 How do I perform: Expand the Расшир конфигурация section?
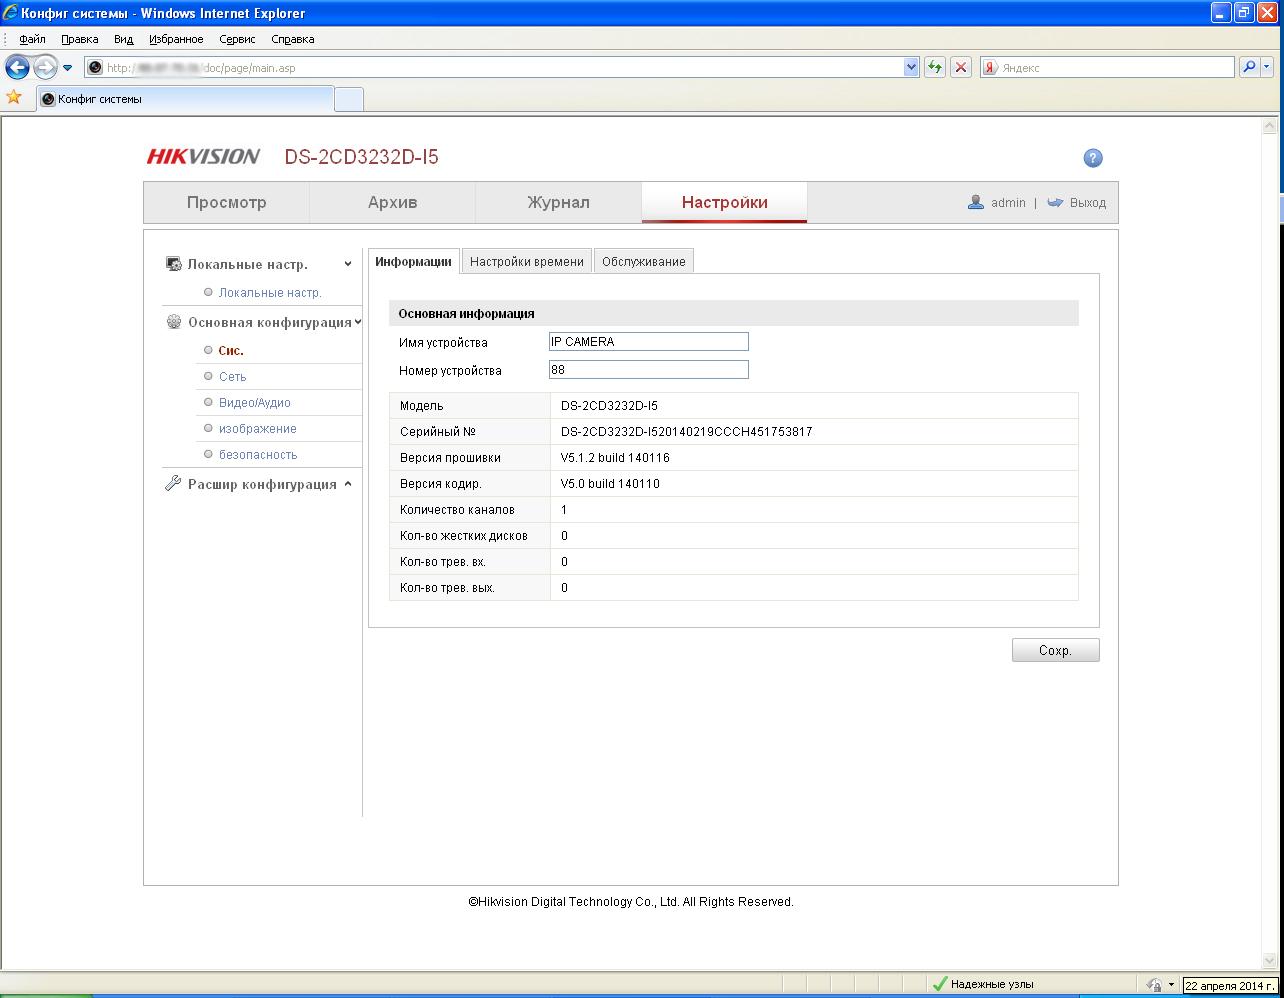pos(348,484)
